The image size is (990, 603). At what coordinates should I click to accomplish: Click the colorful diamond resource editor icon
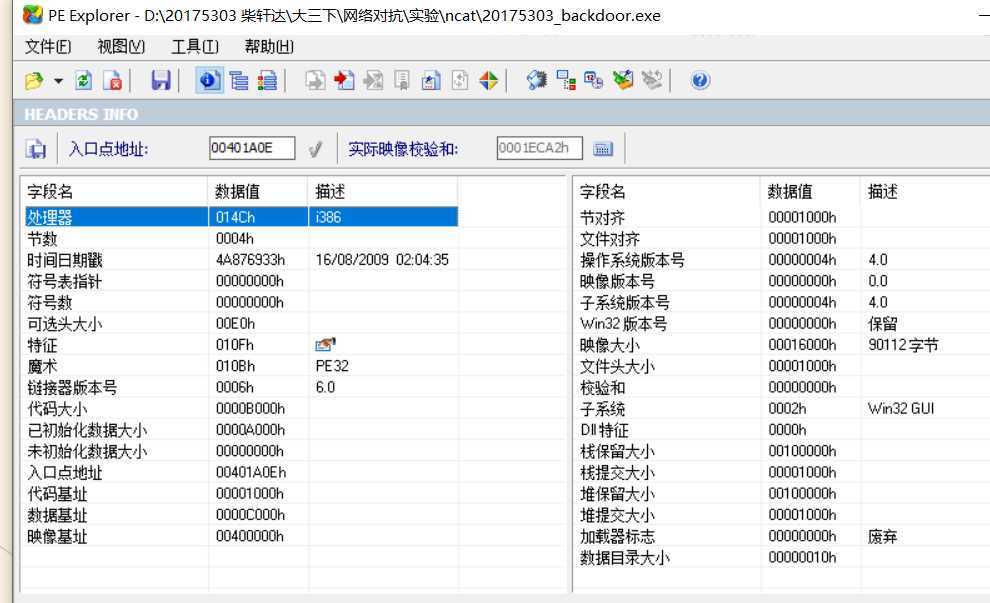coord(489,81)
